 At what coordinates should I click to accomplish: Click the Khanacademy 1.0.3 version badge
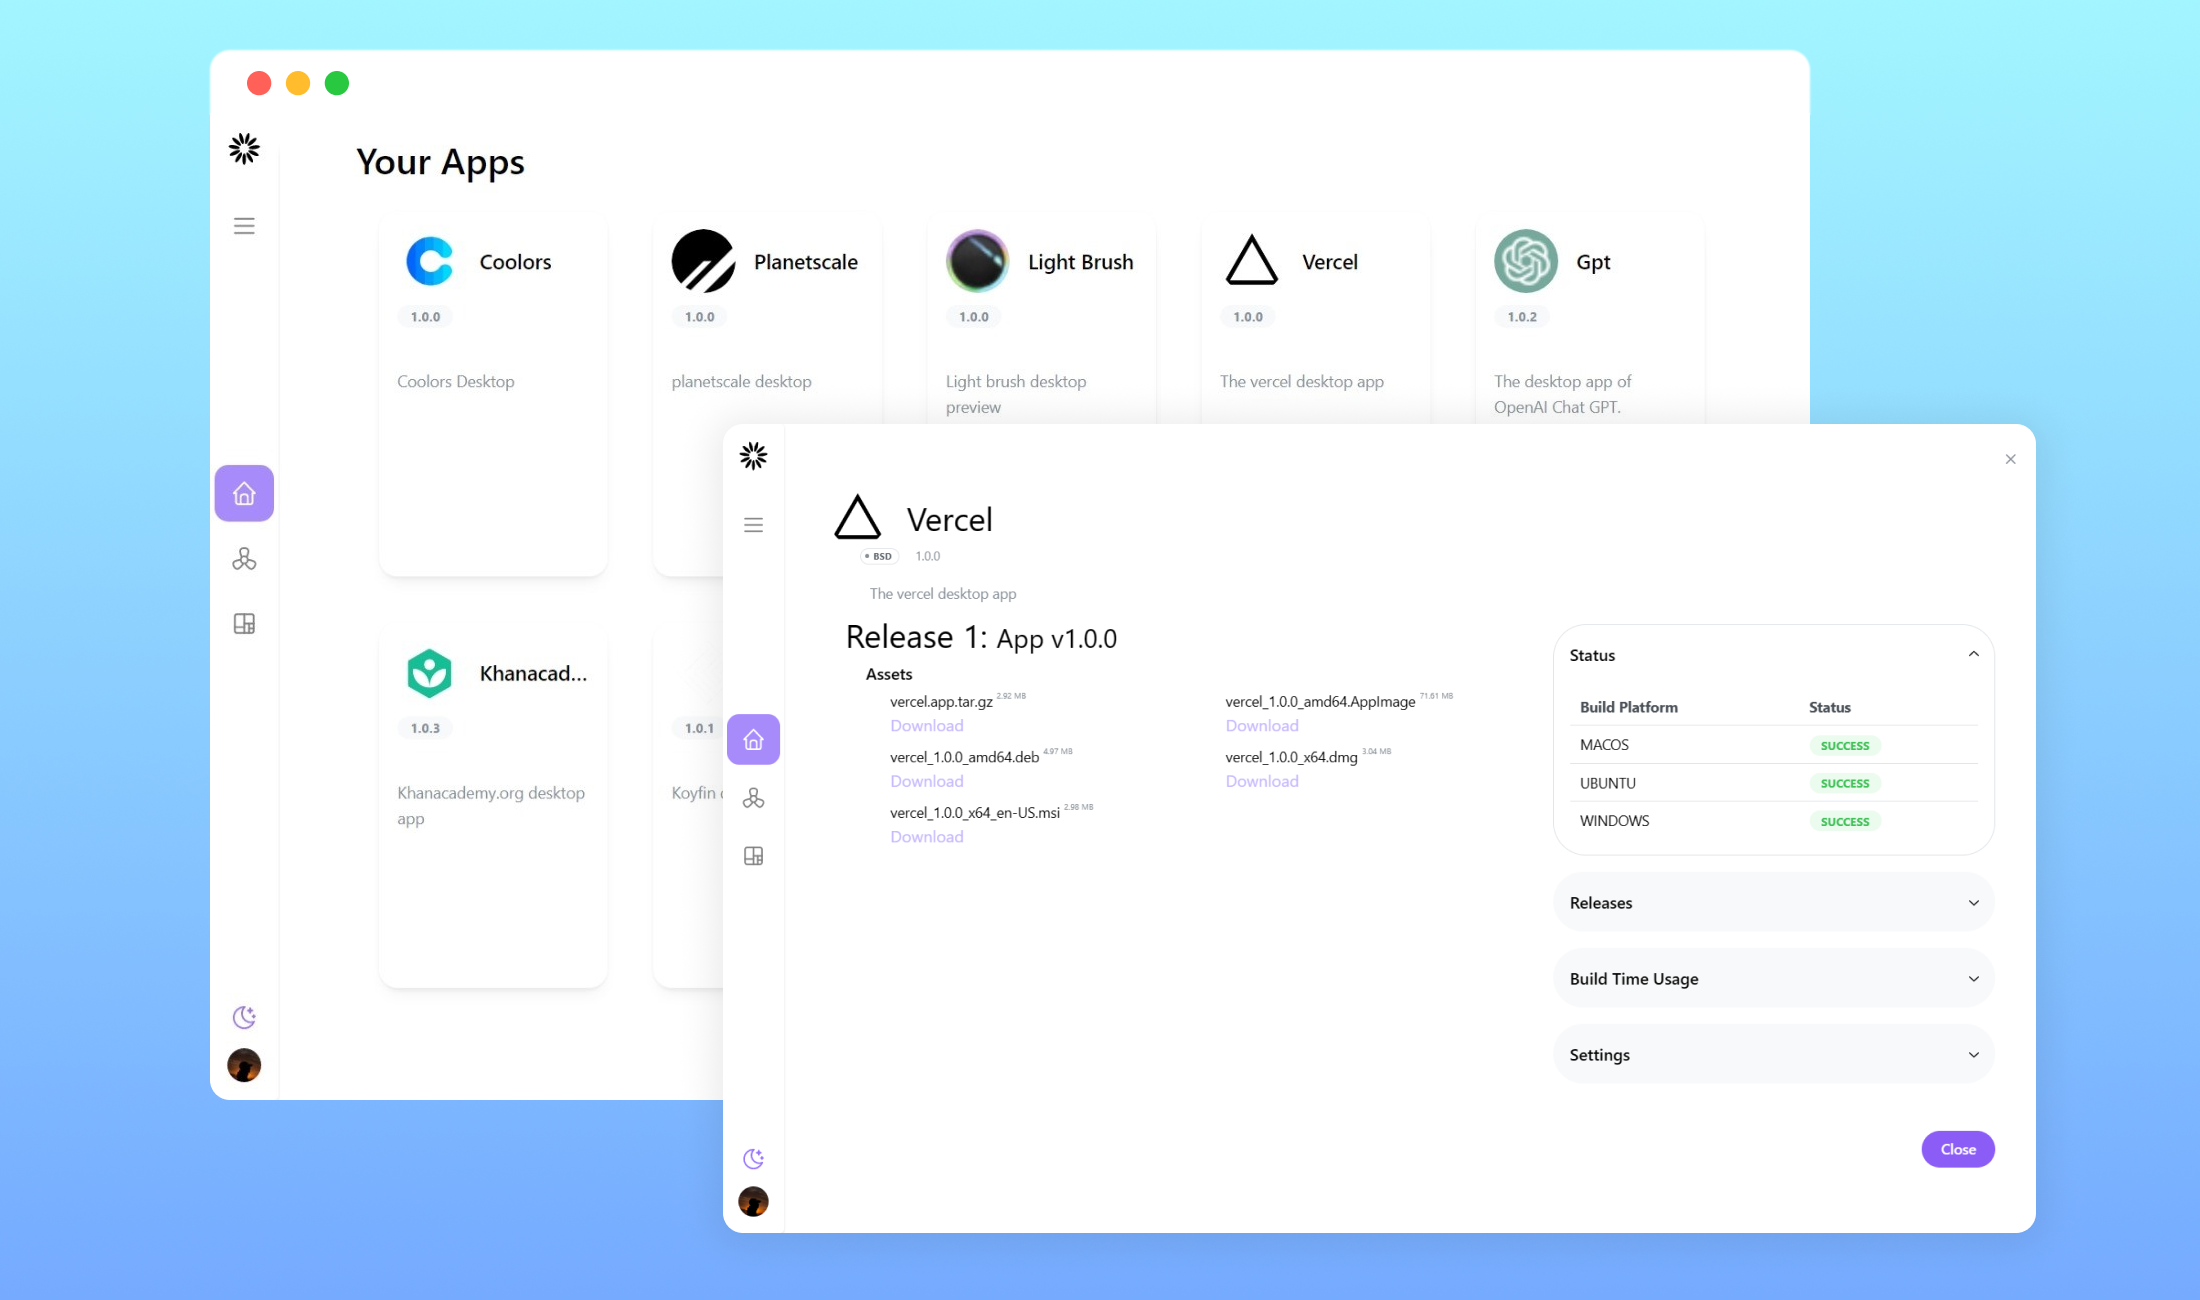(x=425, y=728)
